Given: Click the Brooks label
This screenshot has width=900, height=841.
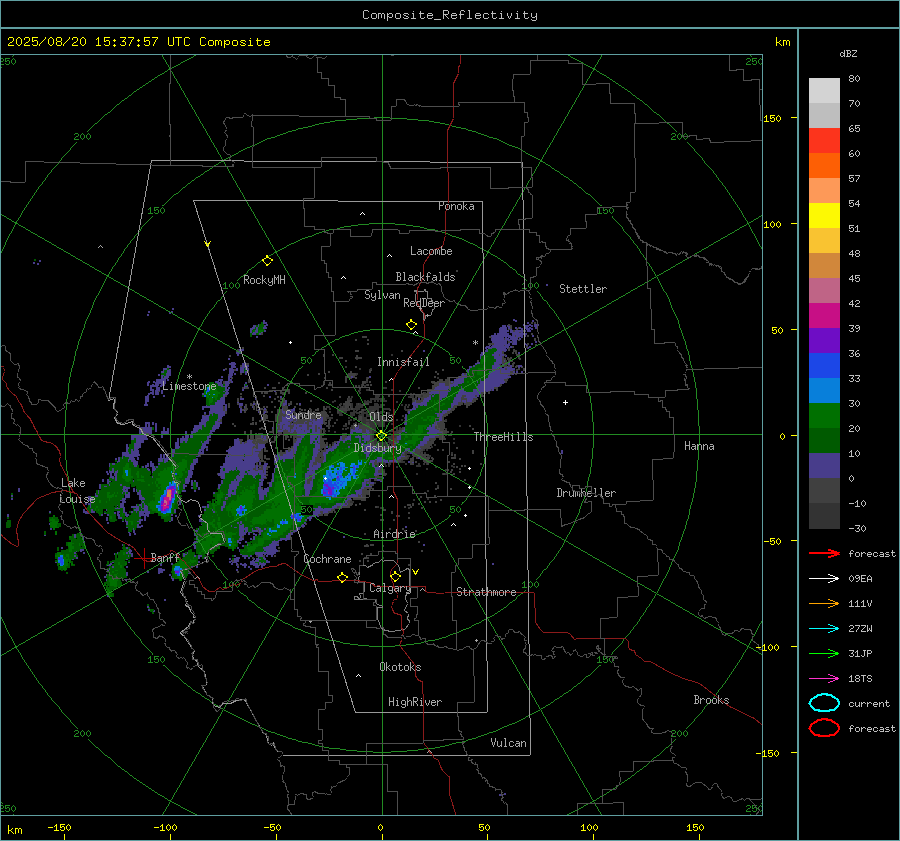Looking at the screenshot, I should coord(711,700).
